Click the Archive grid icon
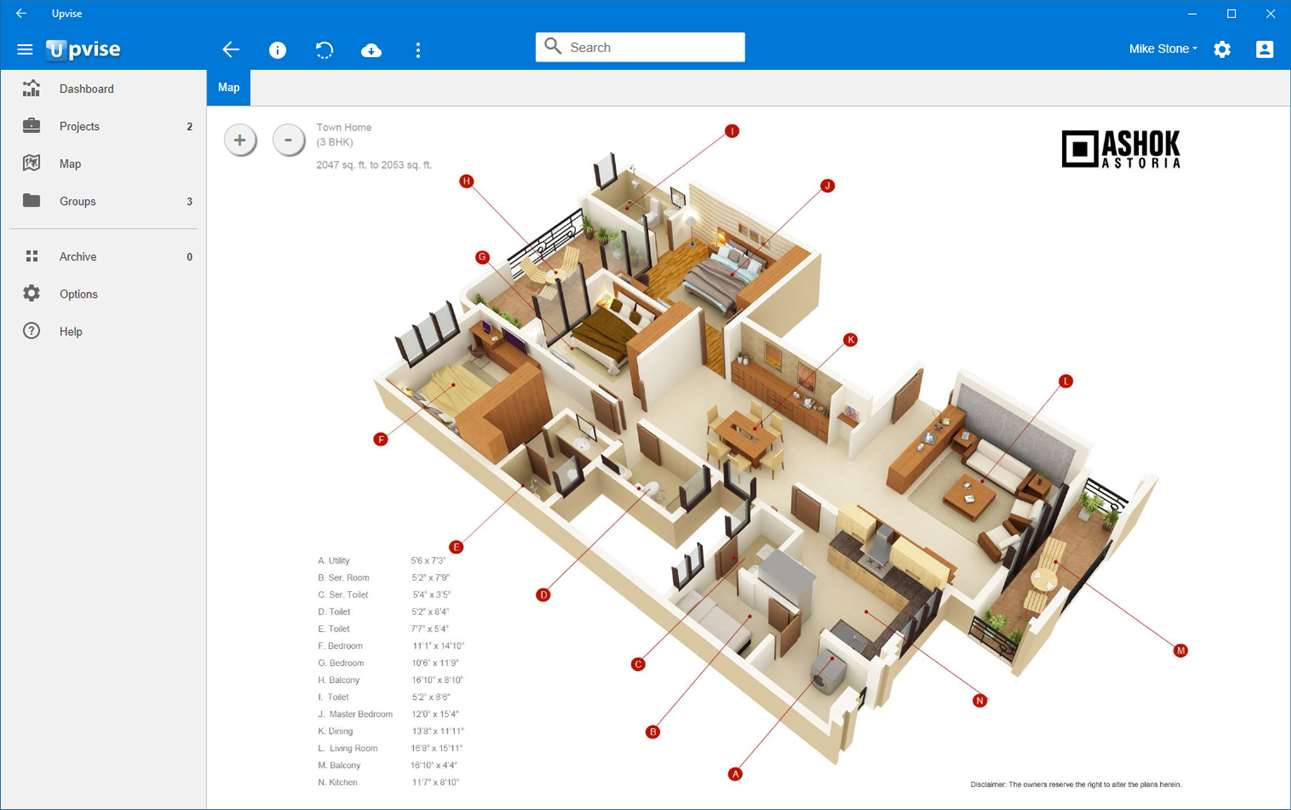Image resolution: width=1291 pixels, height=810 pixels. (x=31, y=256)
